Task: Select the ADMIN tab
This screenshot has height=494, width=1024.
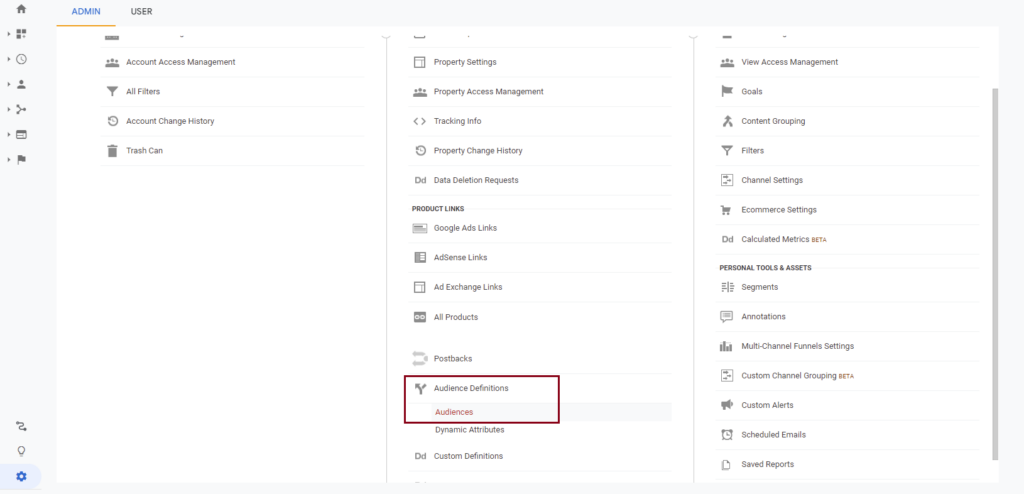Action: (x=86, y=11)
